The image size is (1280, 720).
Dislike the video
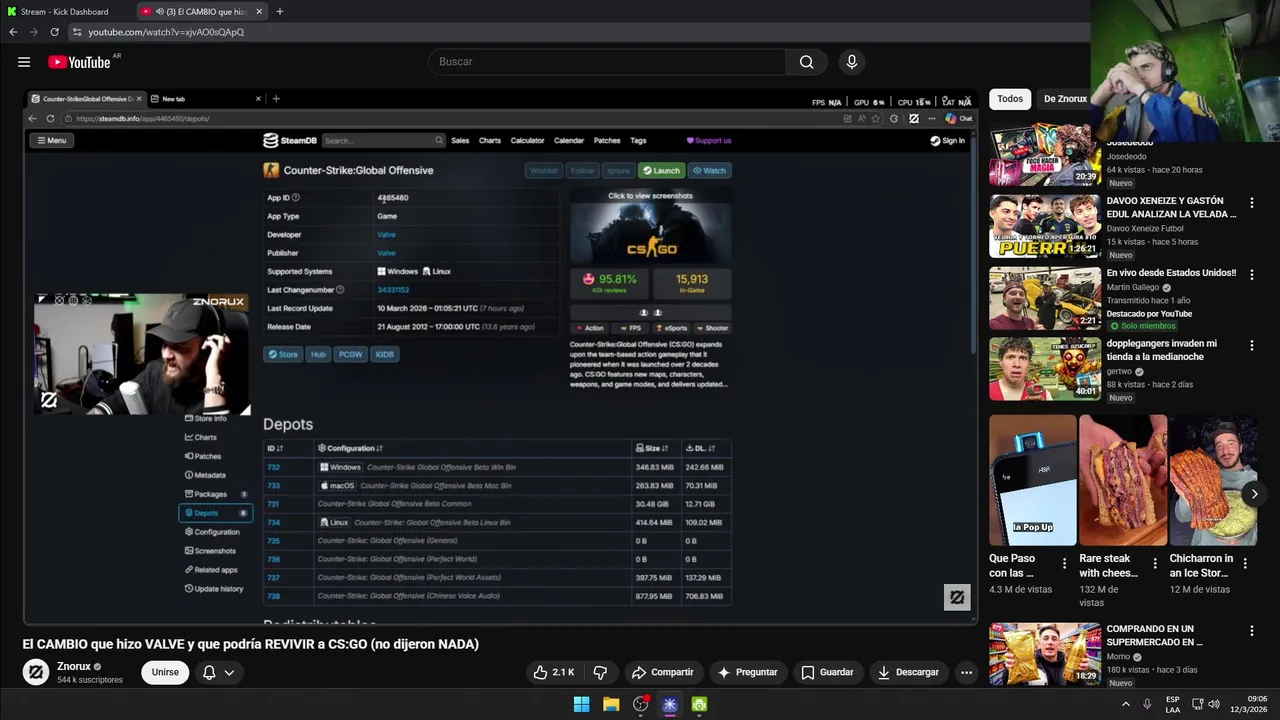(600, 672)
